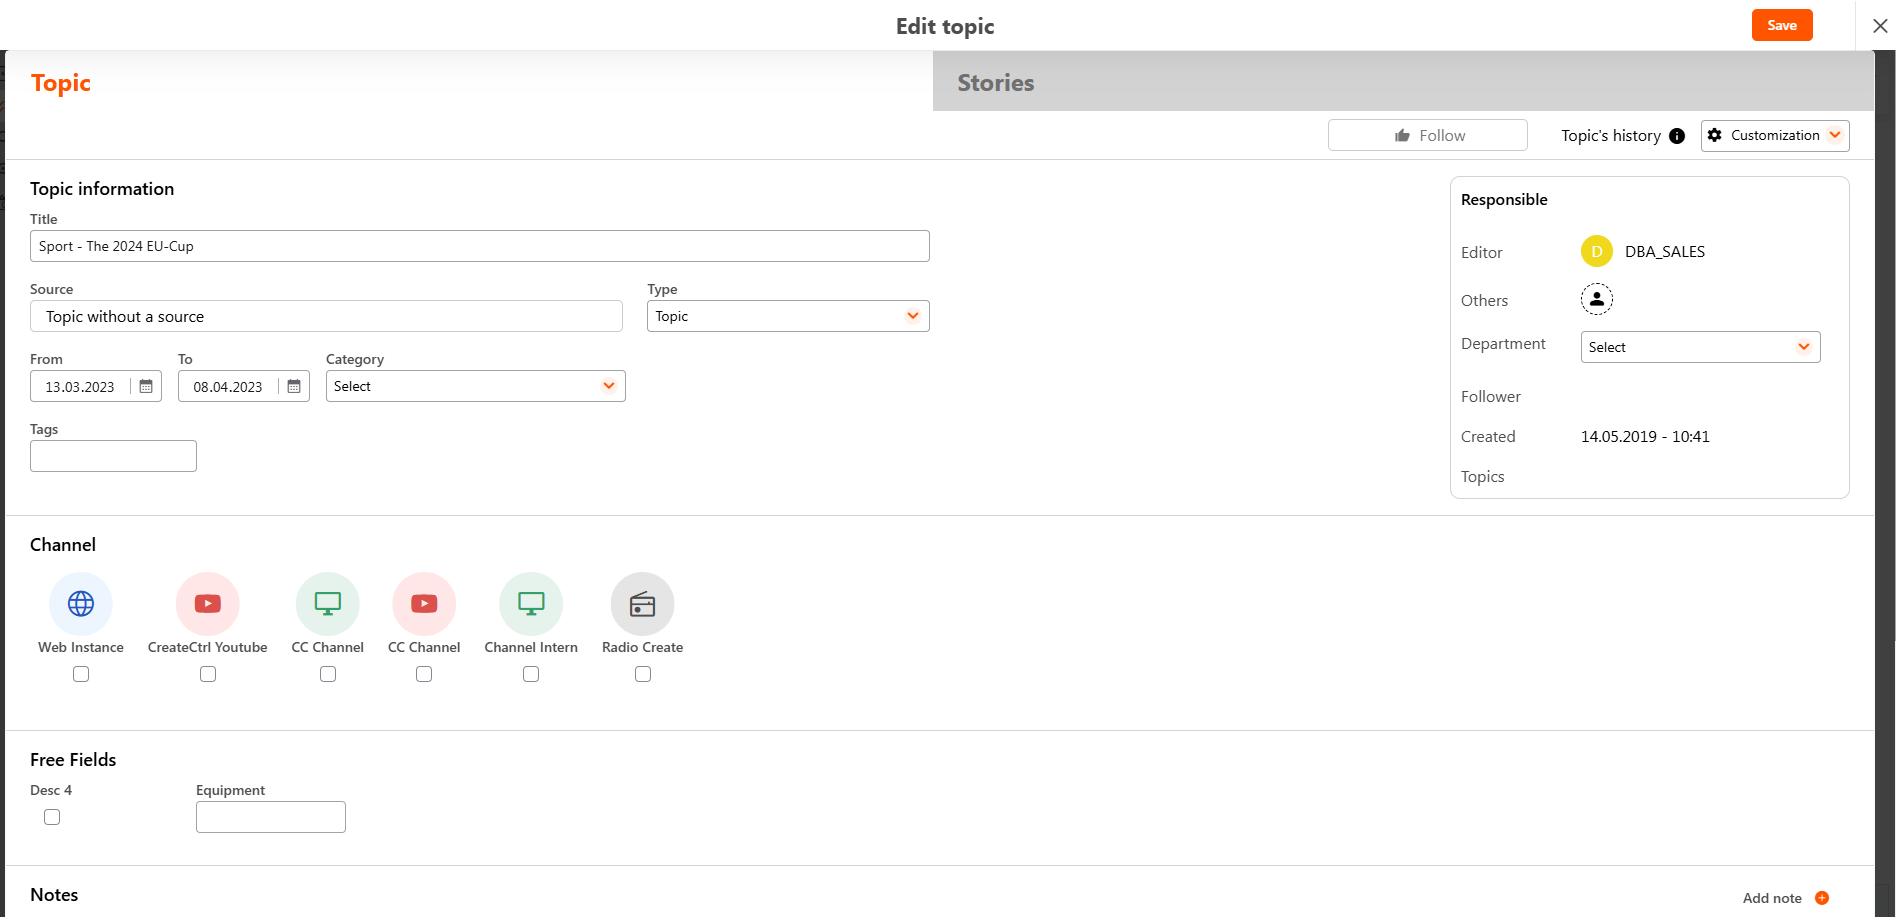Toggle the Desc 4 checkbox
Image resolution: width=1896 pixels, height=917 pixels.
pyautogui.click(x=52, y=817)
